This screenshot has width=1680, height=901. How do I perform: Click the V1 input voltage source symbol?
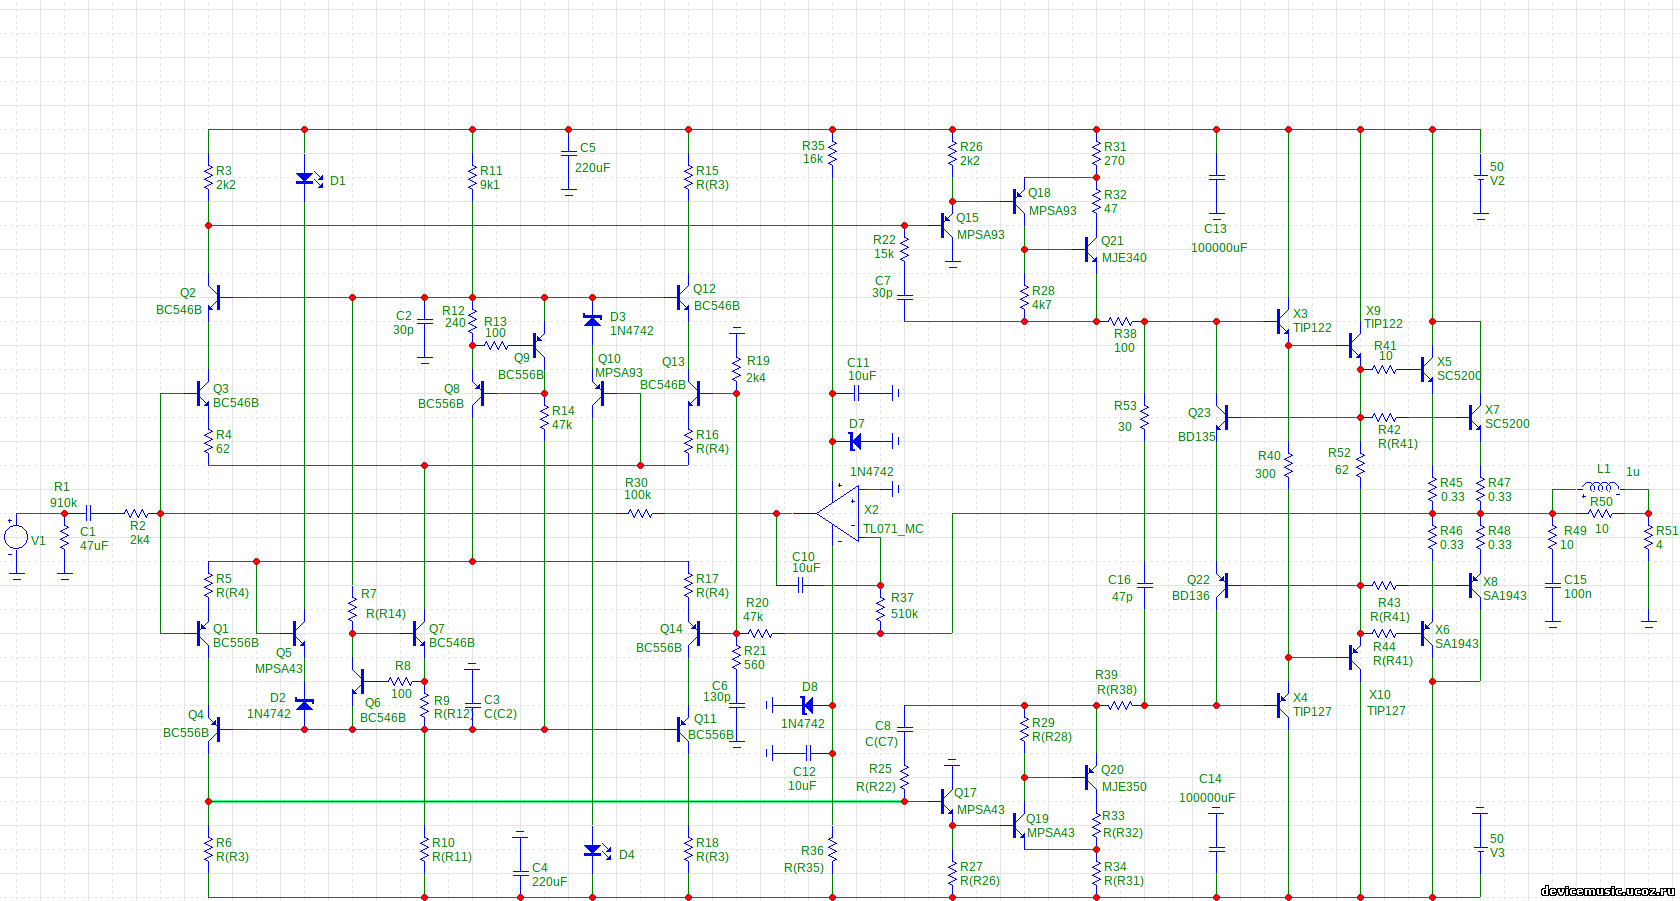[16, 537]
